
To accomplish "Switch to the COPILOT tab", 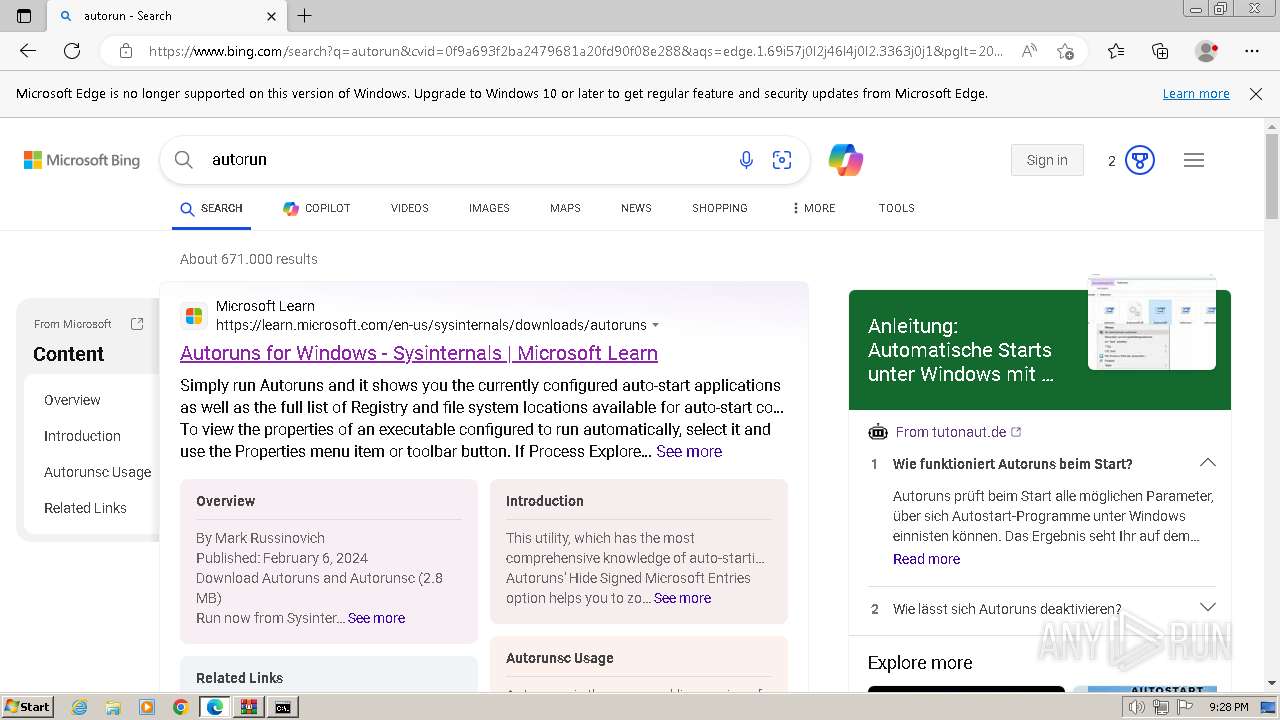I will click(x=317, y=208).
